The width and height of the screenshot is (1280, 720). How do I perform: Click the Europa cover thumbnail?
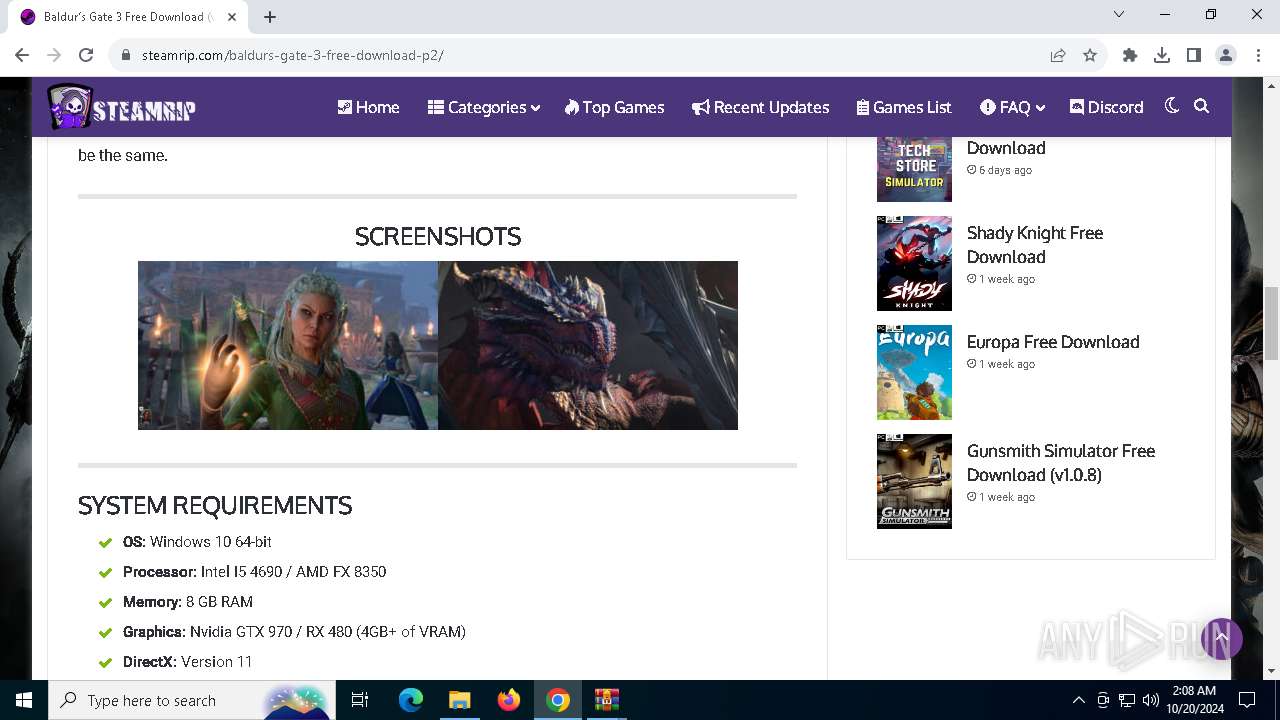point(914,372)
